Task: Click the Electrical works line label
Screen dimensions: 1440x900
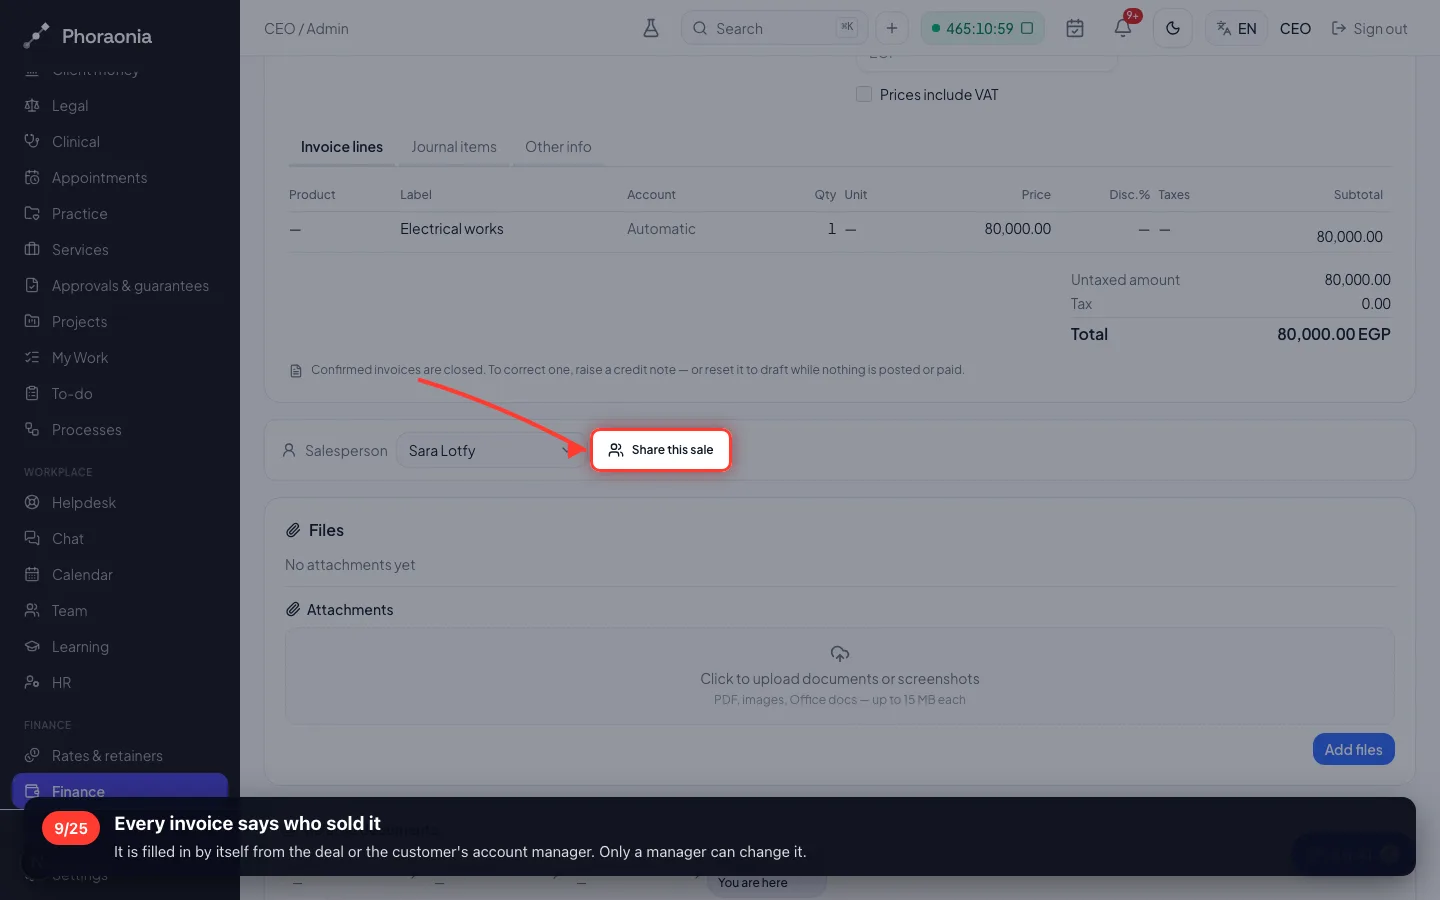Action: pyautogui.click(x=452, y=229)
